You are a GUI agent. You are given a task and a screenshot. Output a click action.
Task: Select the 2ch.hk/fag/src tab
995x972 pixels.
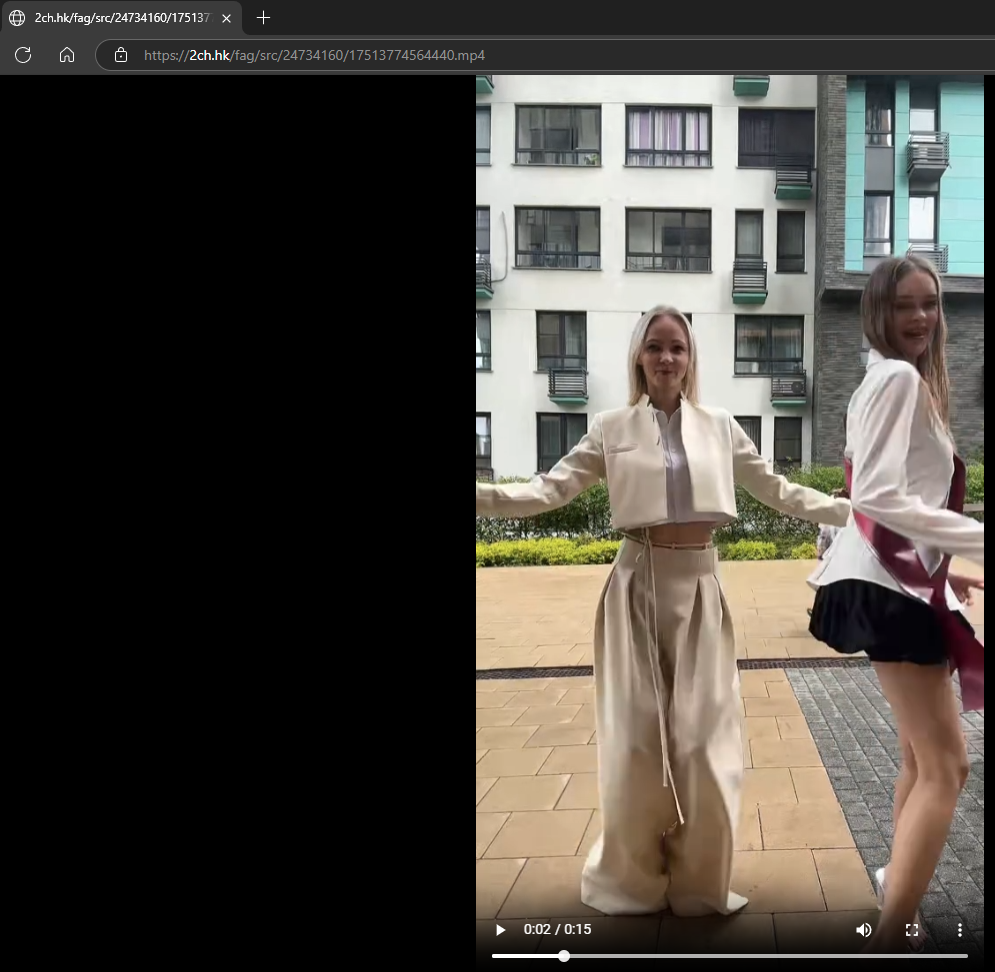pos(121,18)
